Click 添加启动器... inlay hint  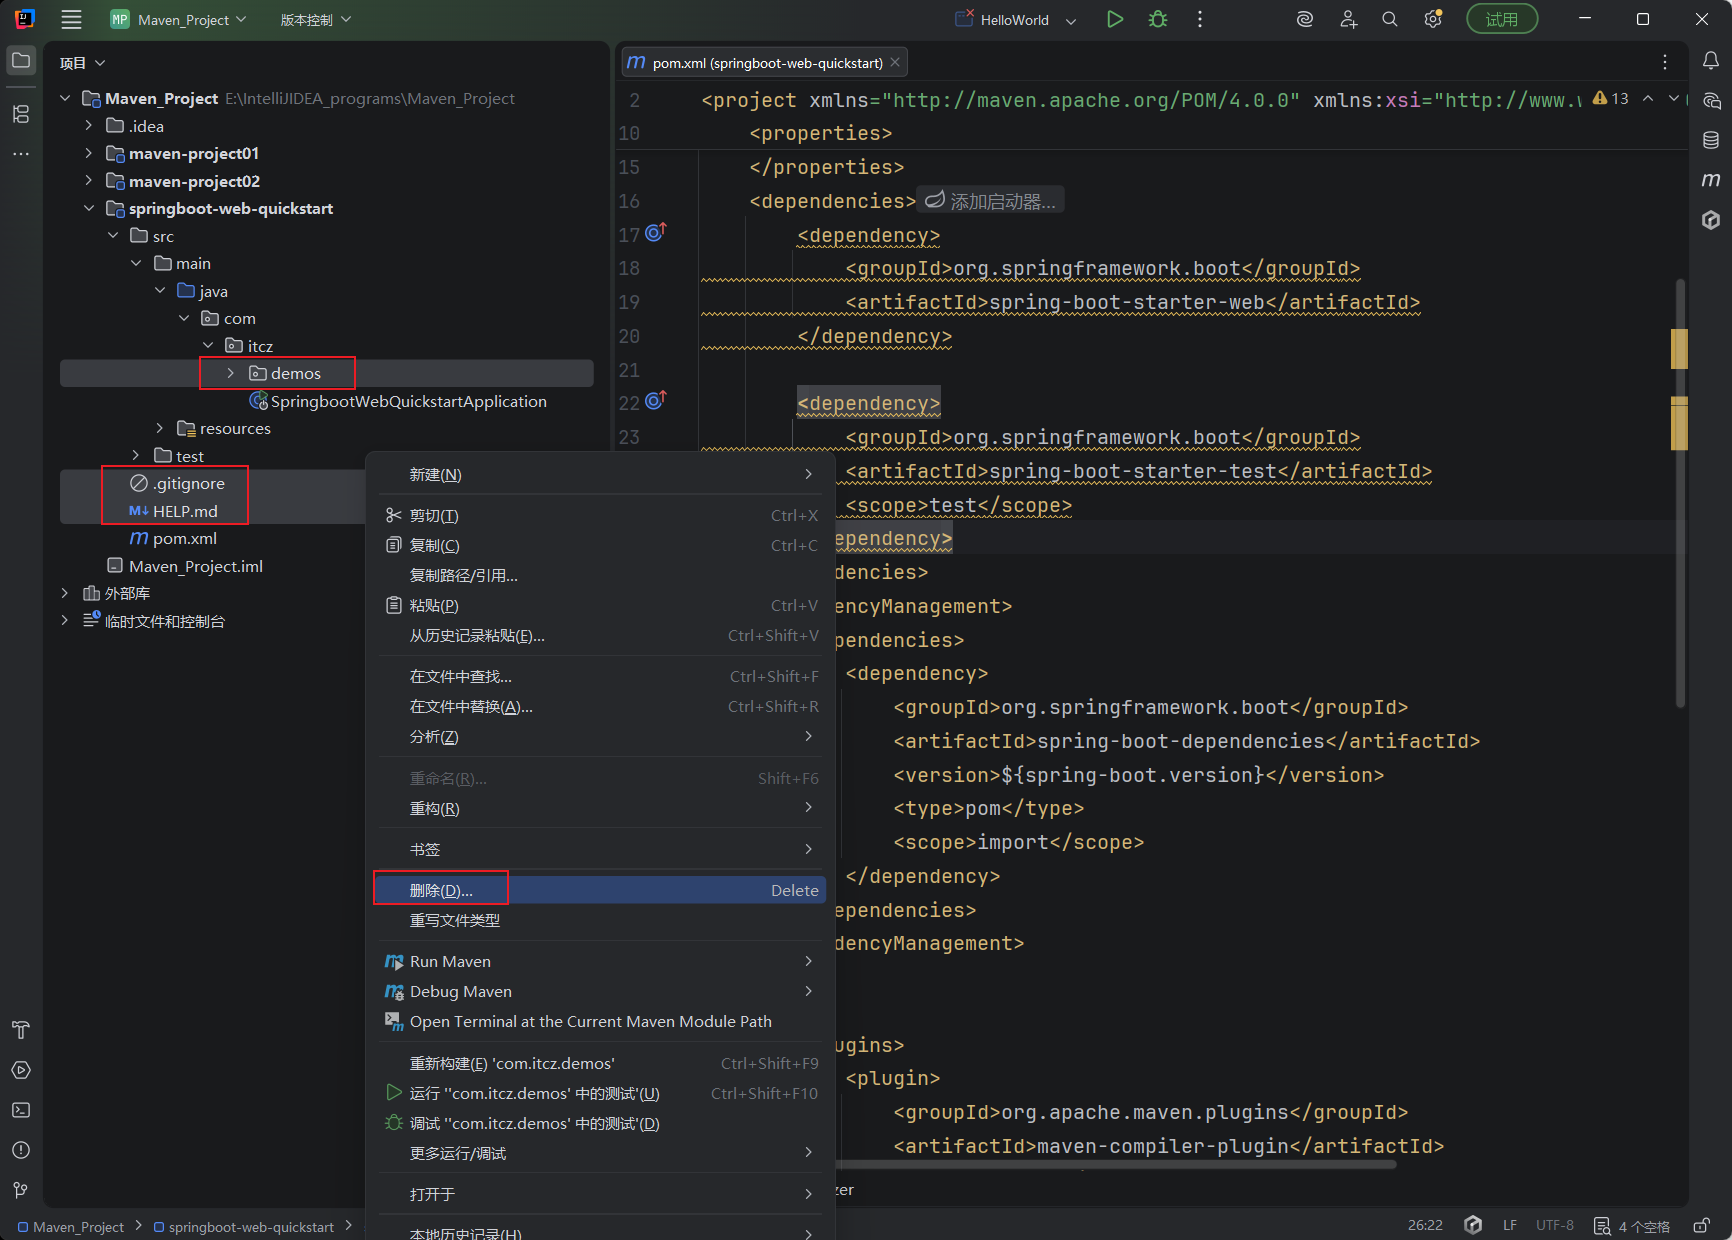click(x=990, y=201)
